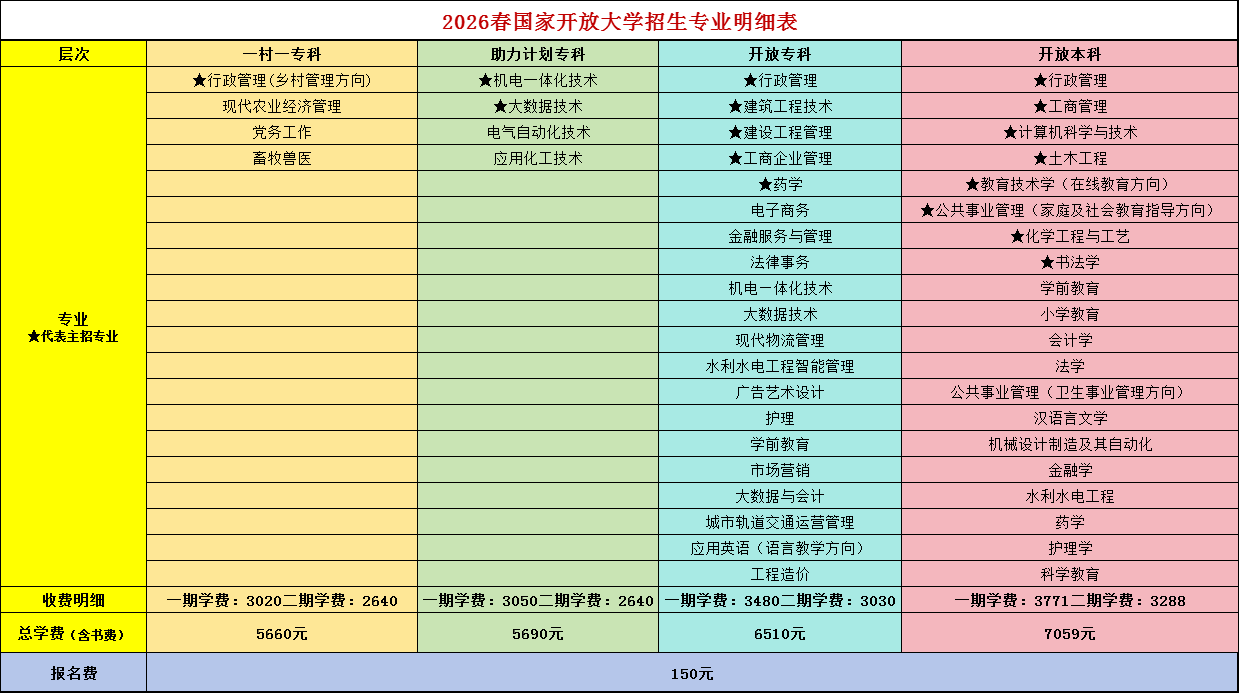This screenshot has height=693, width=1239.
Task: Click the 150元 registration fee cell
Action: click(693, 673)
